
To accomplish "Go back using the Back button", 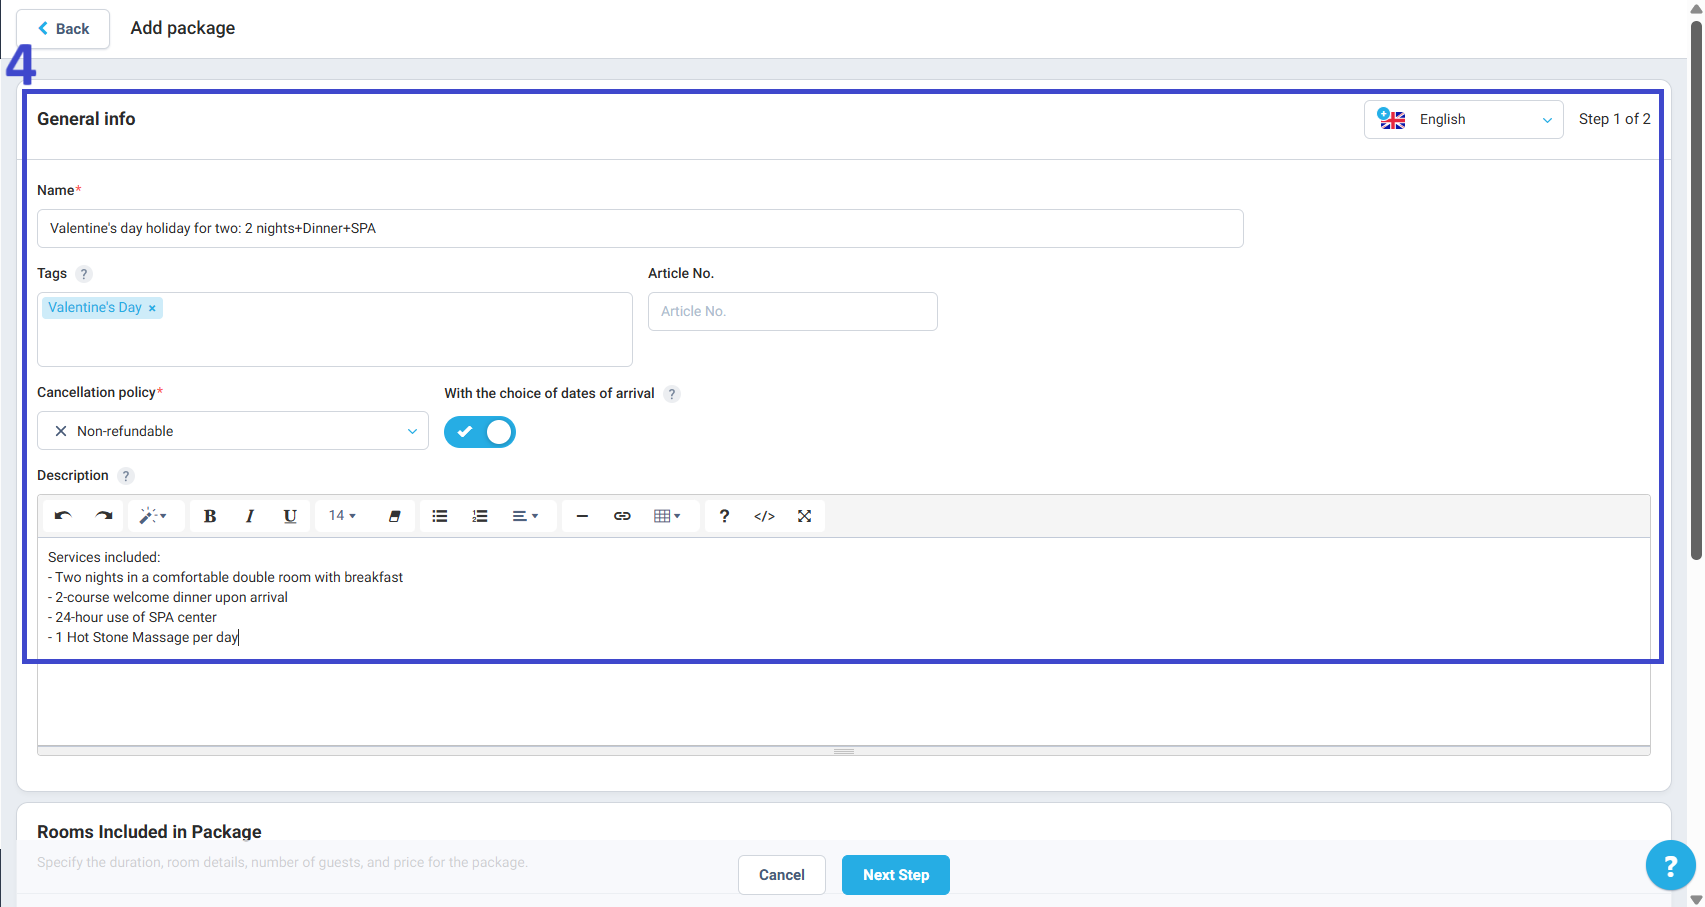I will pos(63,29).
